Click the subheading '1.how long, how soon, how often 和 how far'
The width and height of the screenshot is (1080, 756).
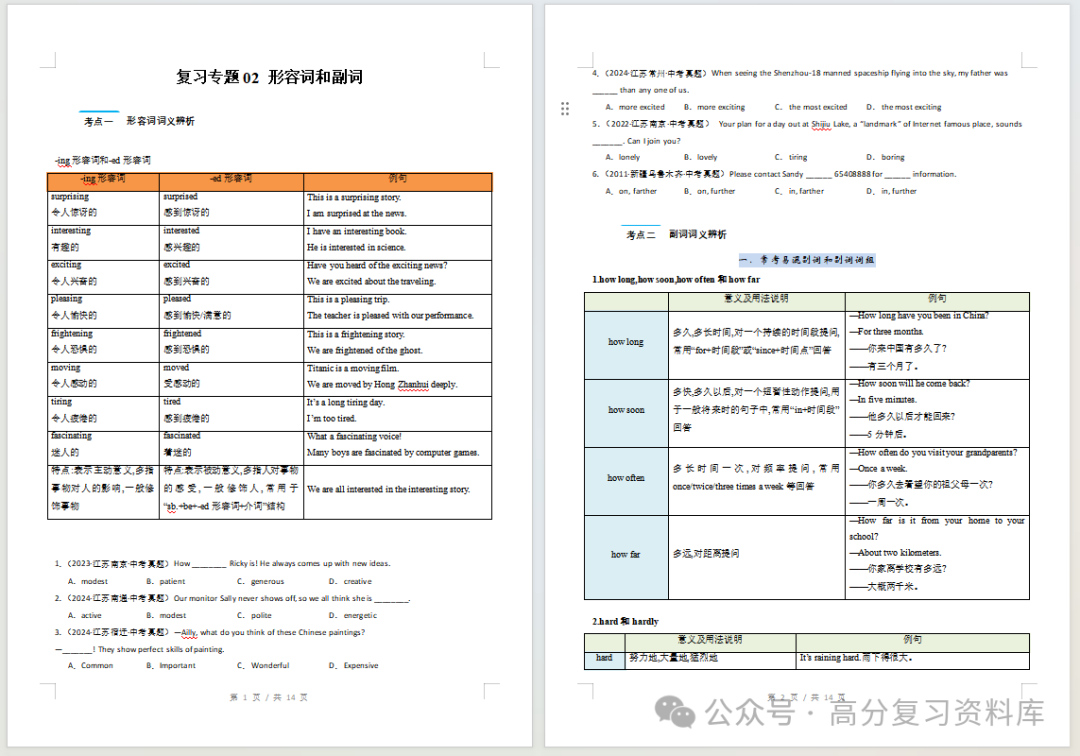pos(676,280)
